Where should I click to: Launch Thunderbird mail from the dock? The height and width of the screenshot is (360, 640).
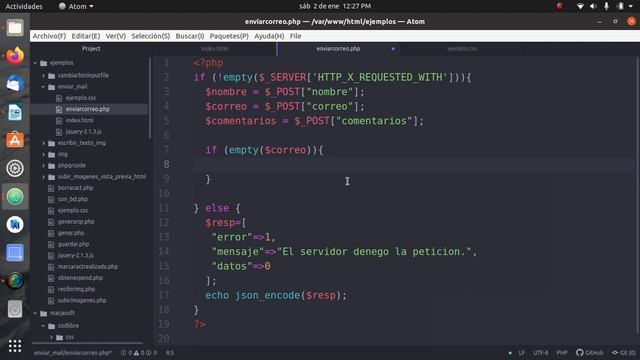15,84
